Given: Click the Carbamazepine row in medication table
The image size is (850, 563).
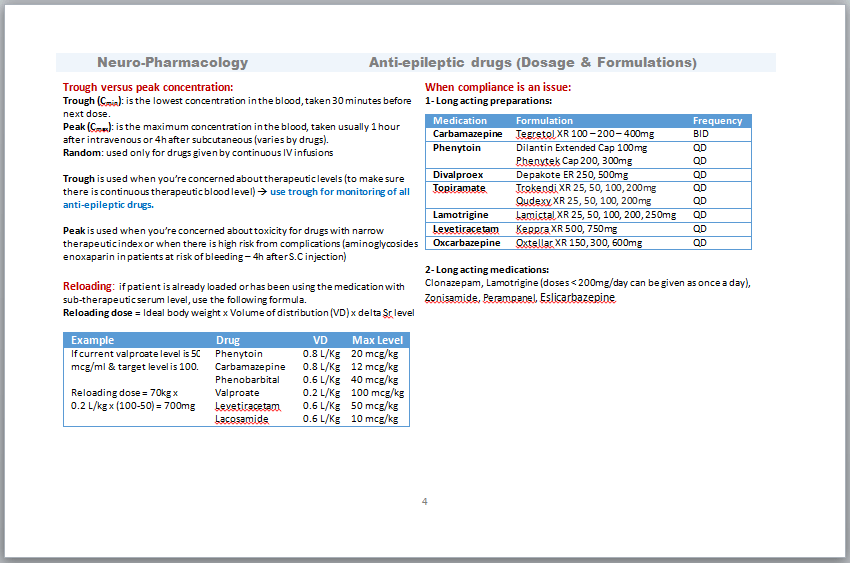Looking at the screenshot, I should [467, 134].
